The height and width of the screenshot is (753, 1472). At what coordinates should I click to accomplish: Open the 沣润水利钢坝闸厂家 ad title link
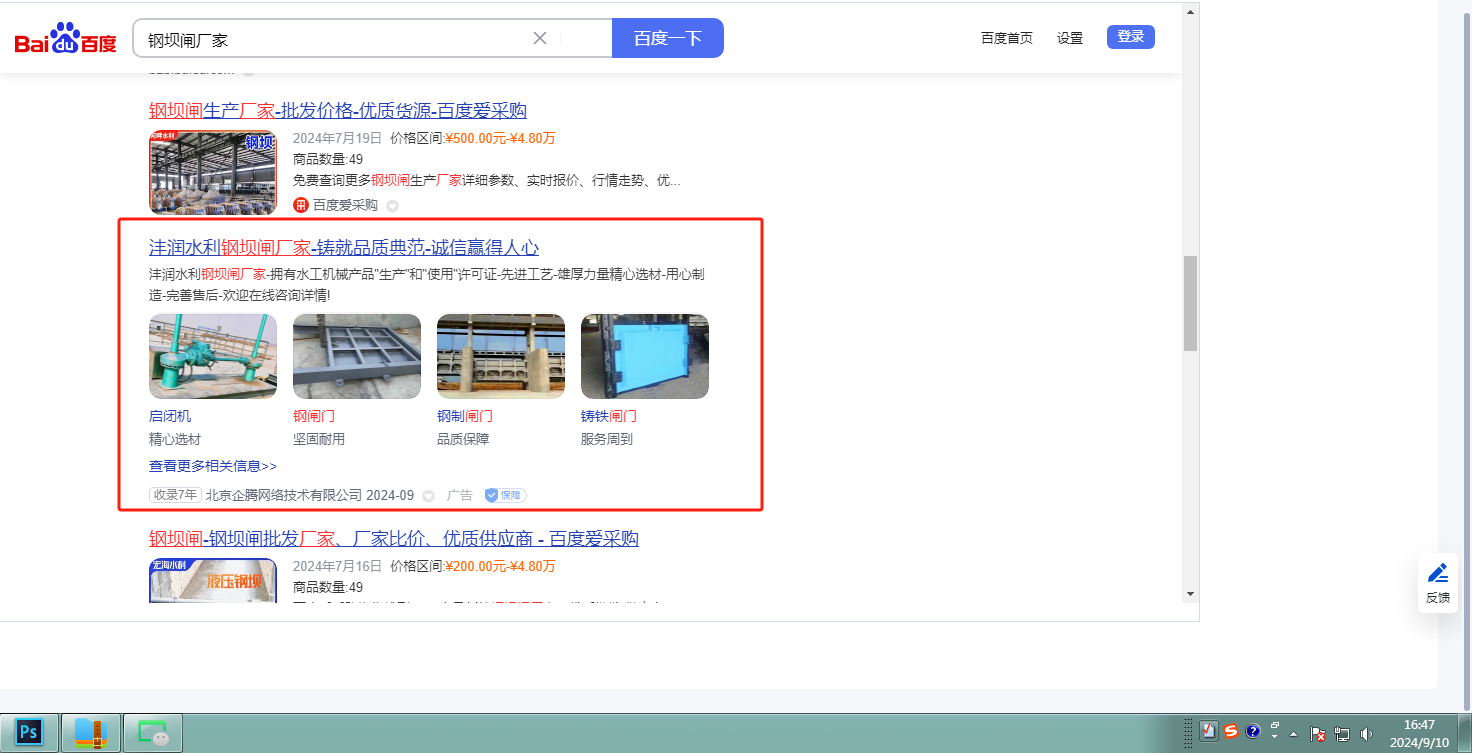[344, 247]
